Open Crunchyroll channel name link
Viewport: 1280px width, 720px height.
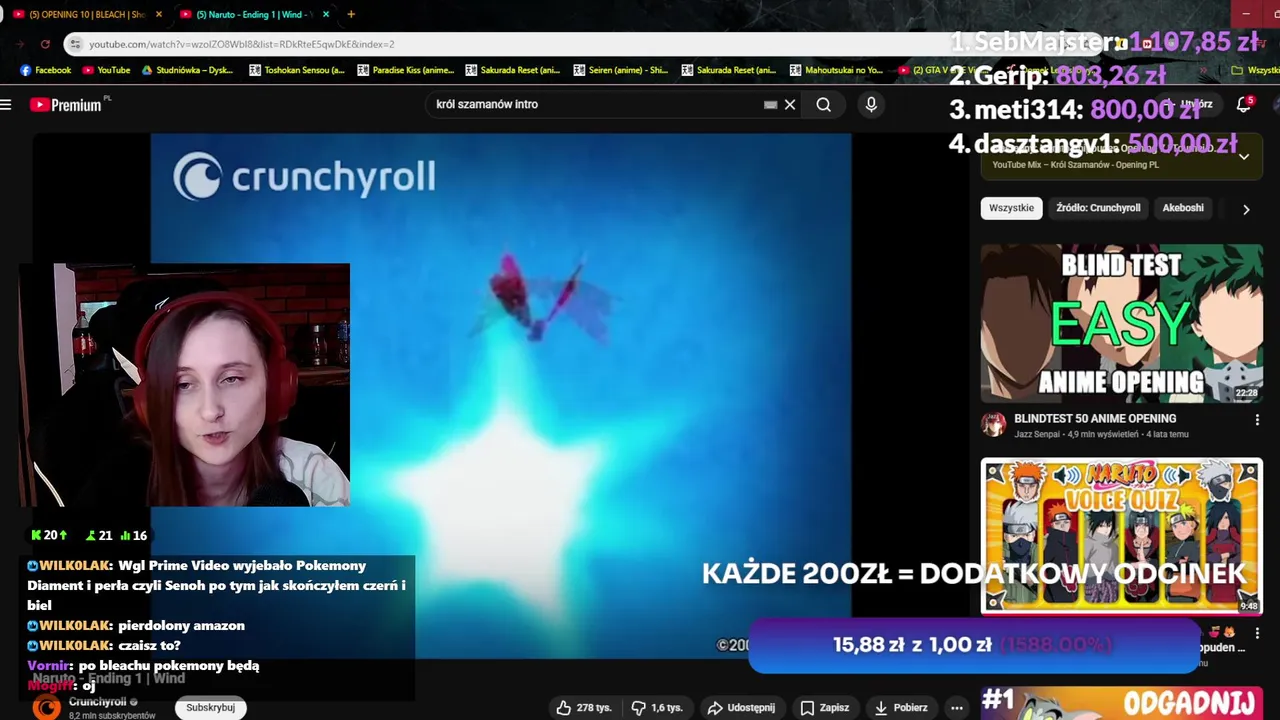point(97,702)
